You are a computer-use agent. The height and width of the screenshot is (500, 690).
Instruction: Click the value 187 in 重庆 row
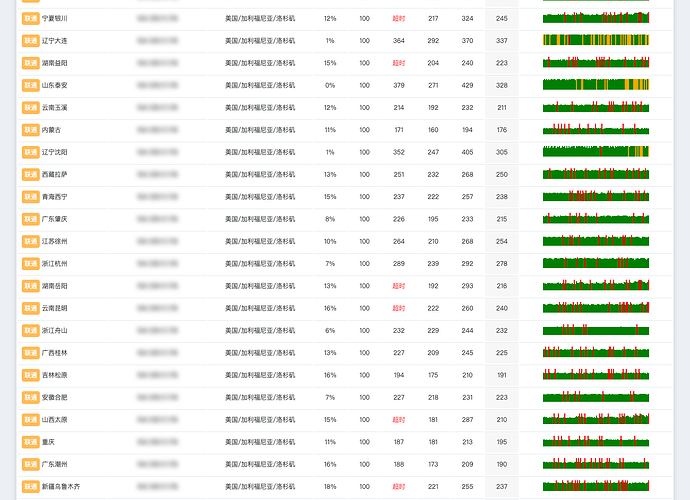399,442
